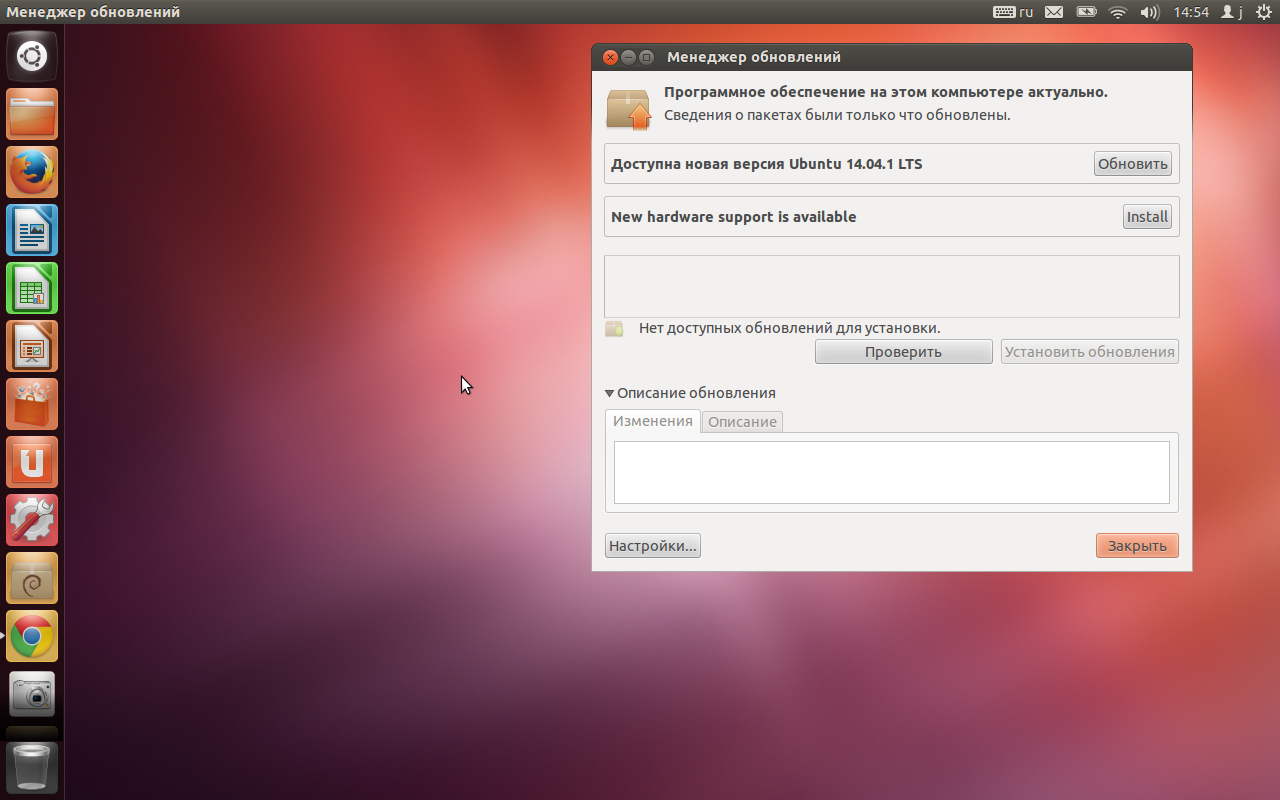Launch Google Chrome from the launcher
1280x800 pixels.
[x=32, y=636]
